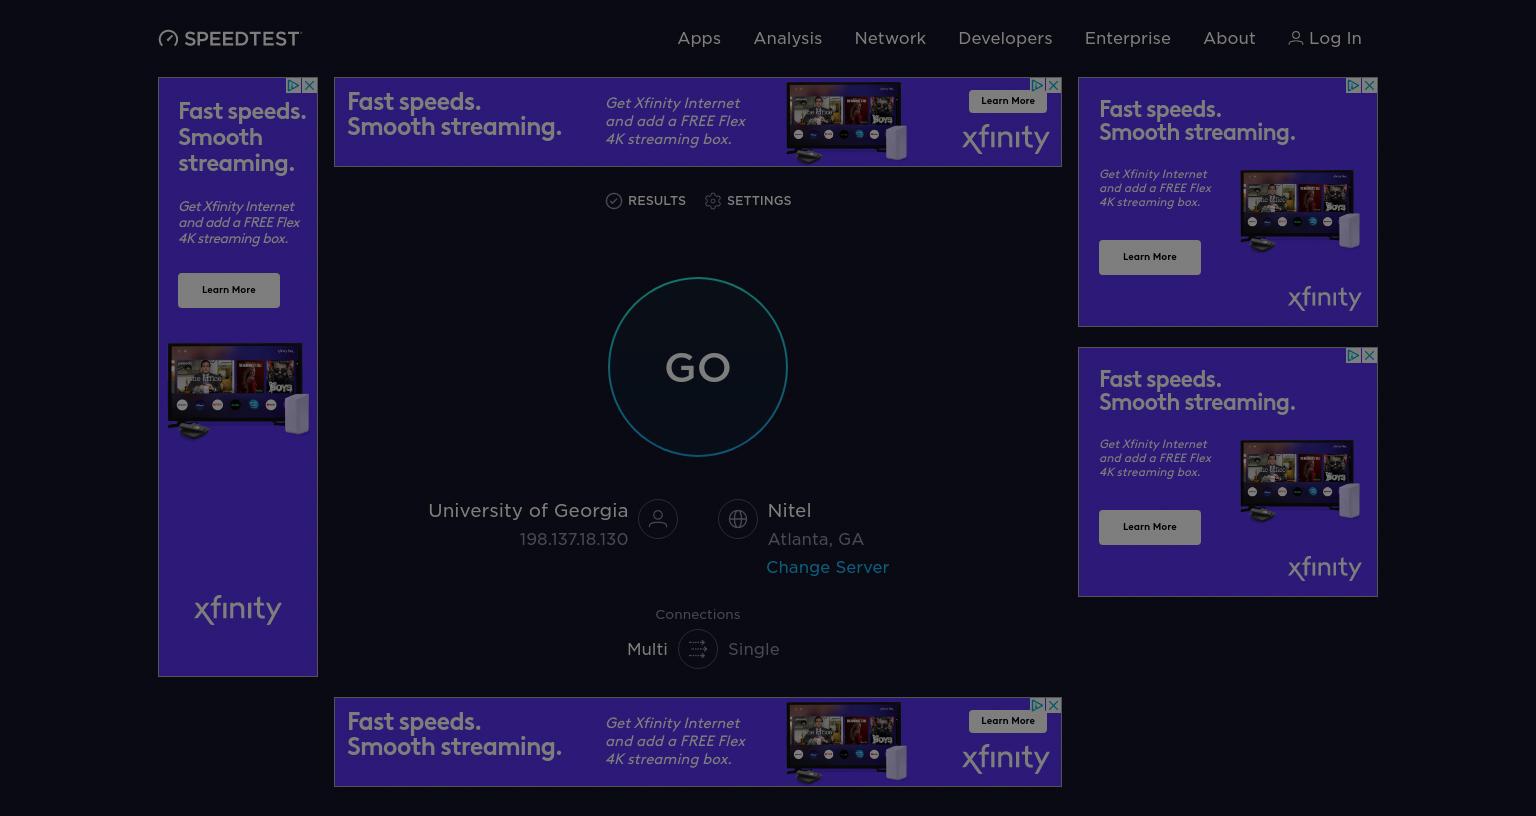Image resolution: width=1536 pixels, height=816 pixels.
Task: Open the Network menu
Action: (x=890, y=38)
